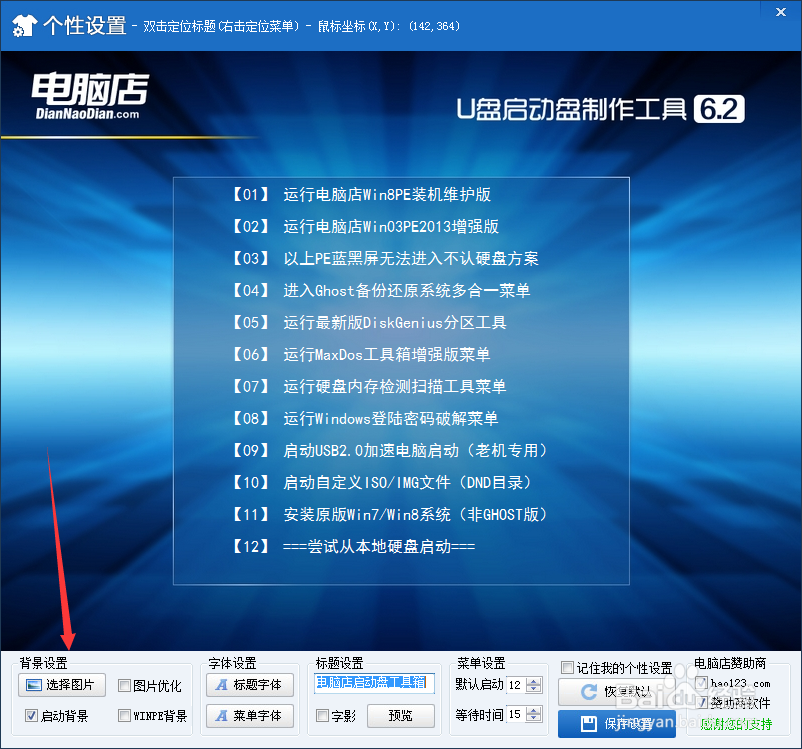Select menu item 09 启动USB2.0加速

[390, 450]
